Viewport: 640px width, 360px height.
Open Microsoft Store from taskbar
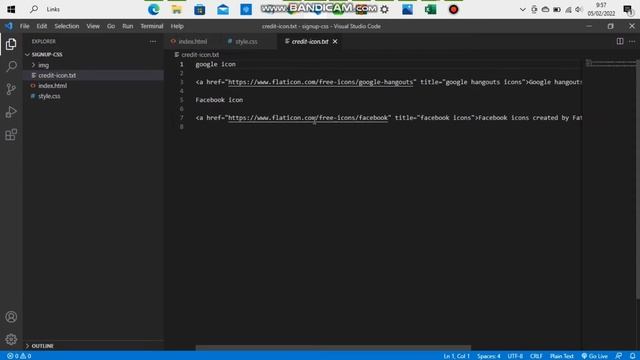click(x=200, y=9)
